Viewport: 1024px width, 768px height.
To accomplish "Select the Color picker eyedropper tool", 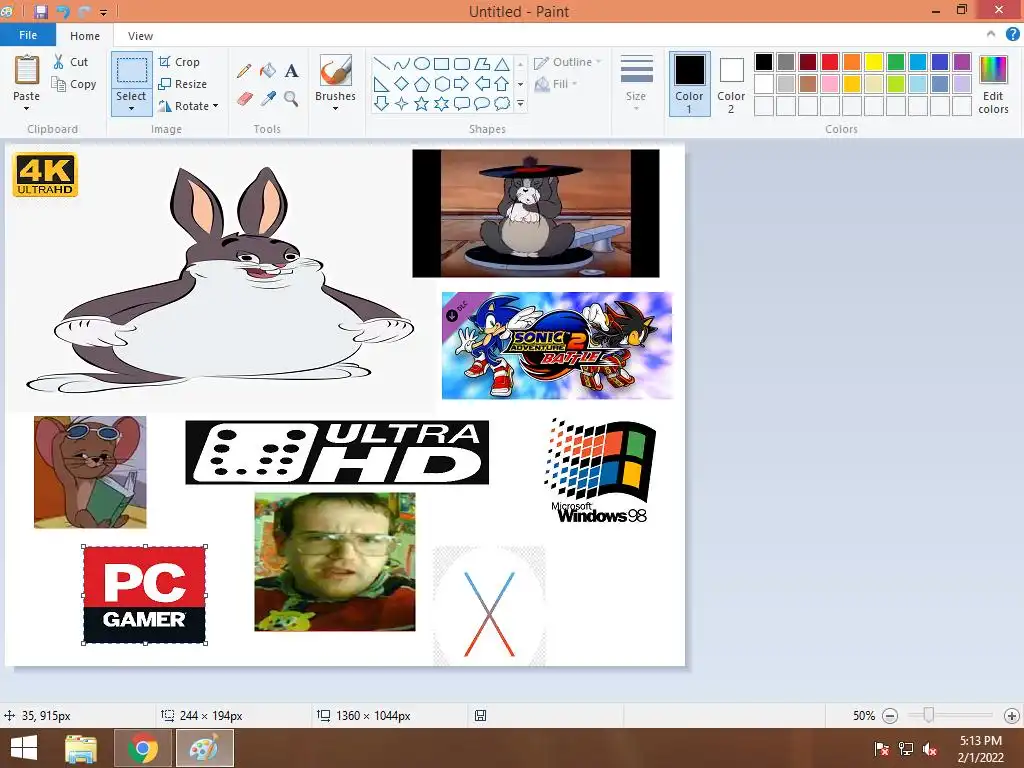I will click(x=268, y=99).
